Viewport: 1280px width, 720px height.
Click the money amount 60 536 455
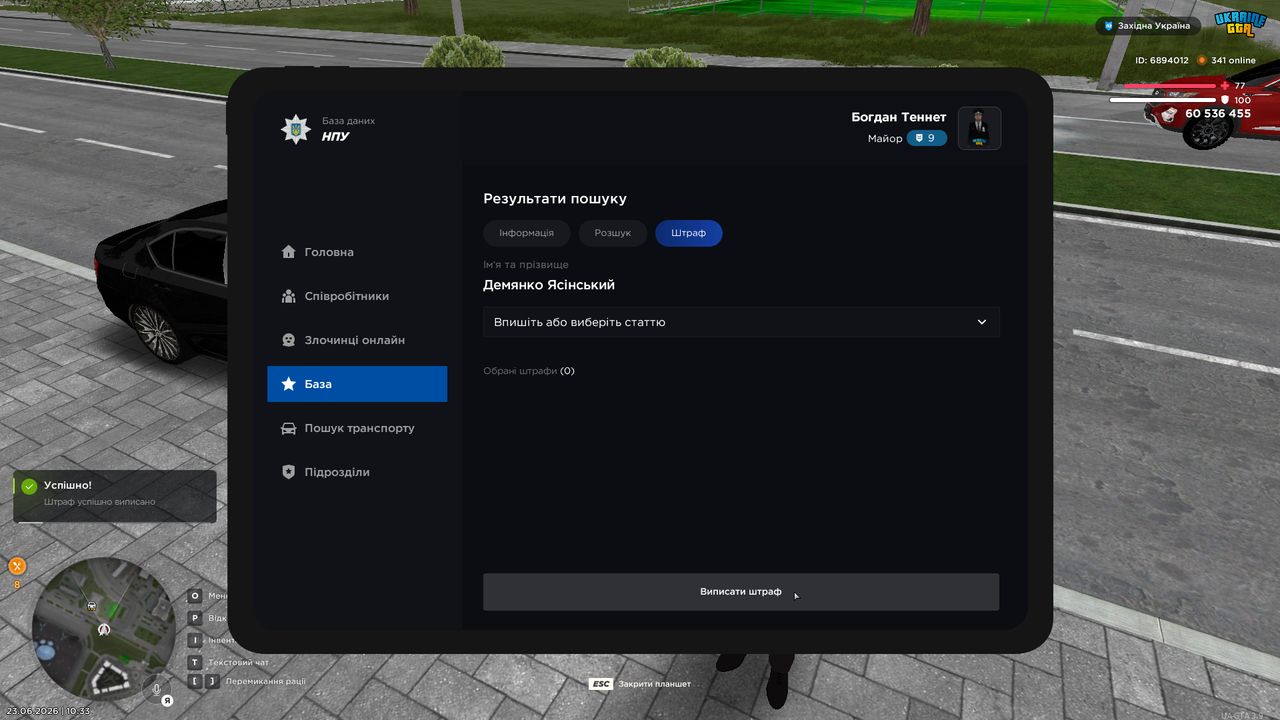tap(1218, 114)
